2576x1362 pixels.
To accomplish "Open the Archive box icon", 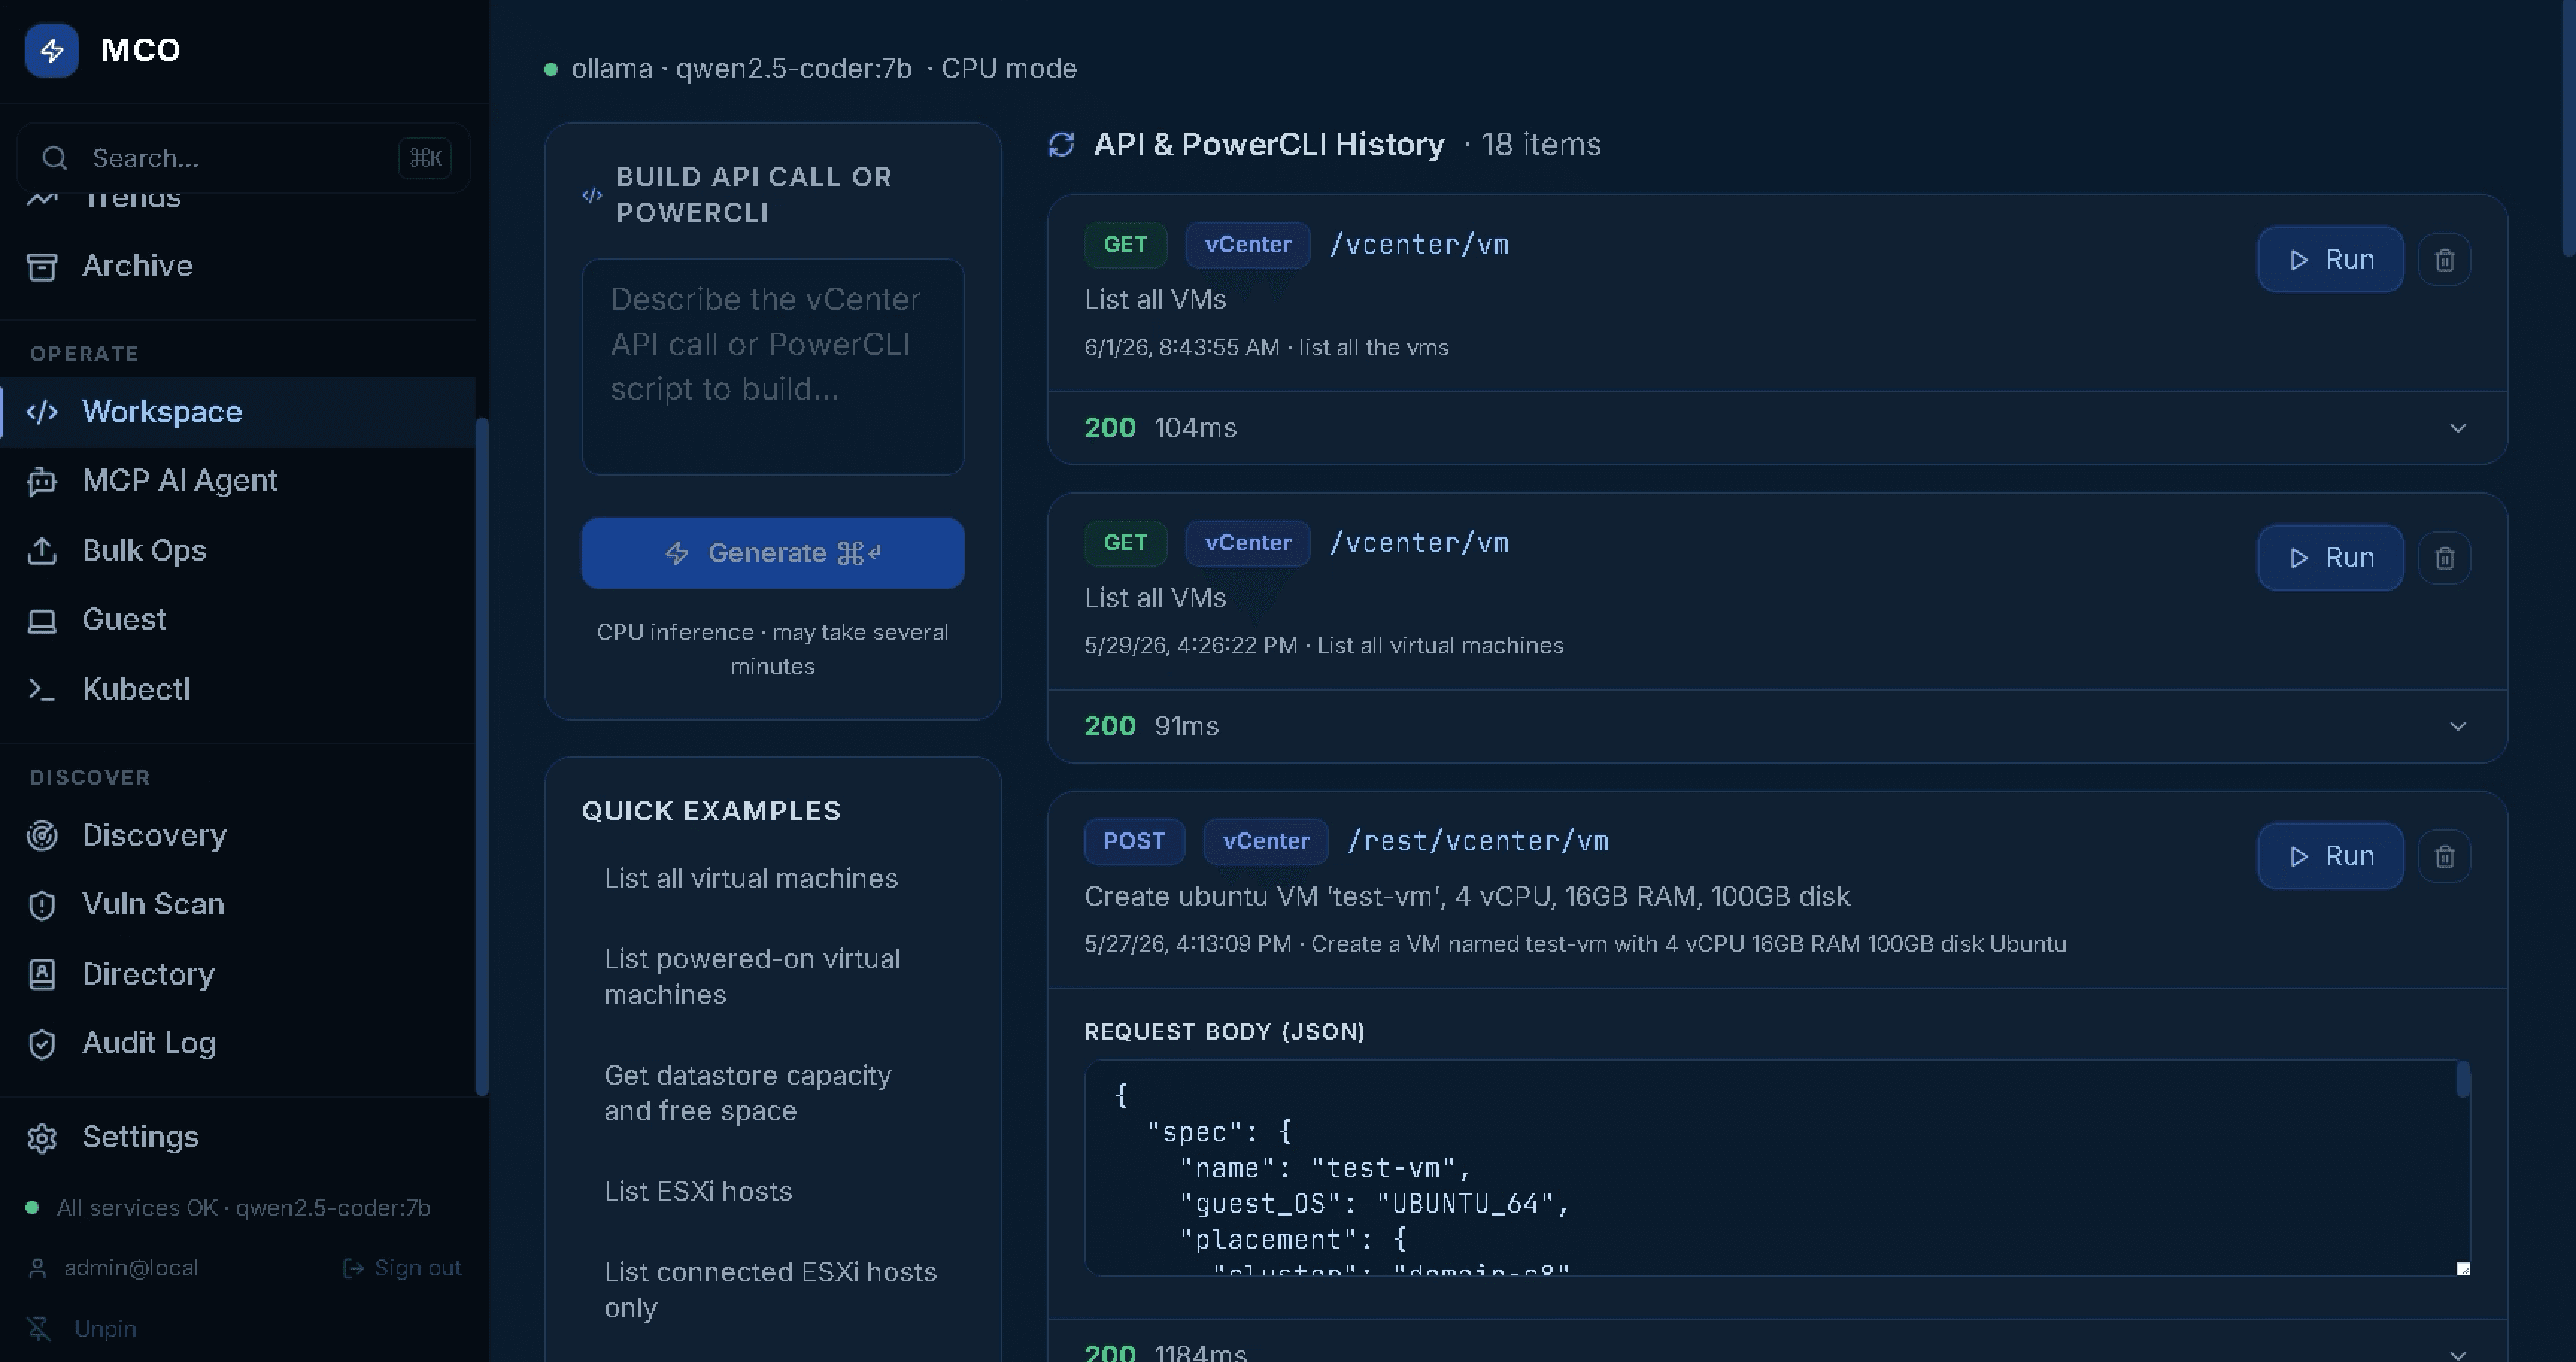I will (x=42, y=266).
